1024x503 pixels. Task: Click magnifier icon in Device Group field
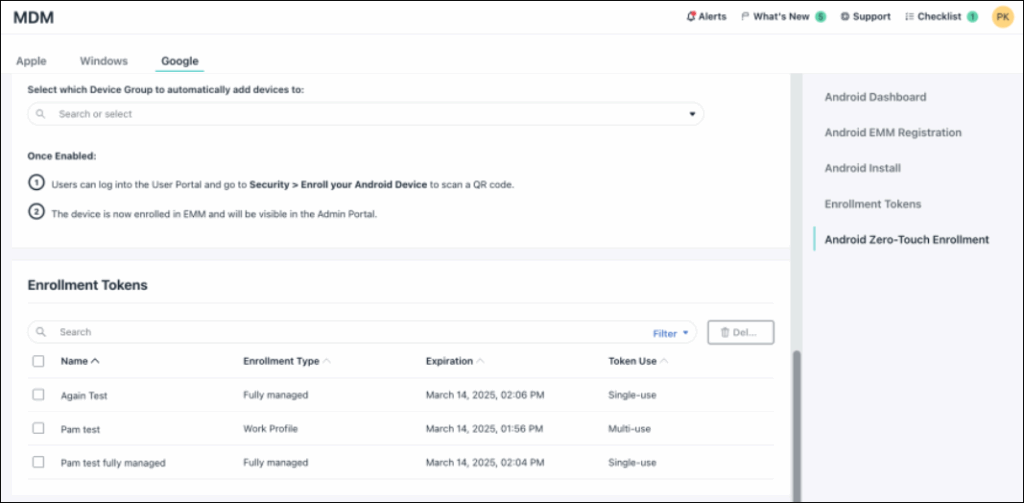click(x=41, y=114)
